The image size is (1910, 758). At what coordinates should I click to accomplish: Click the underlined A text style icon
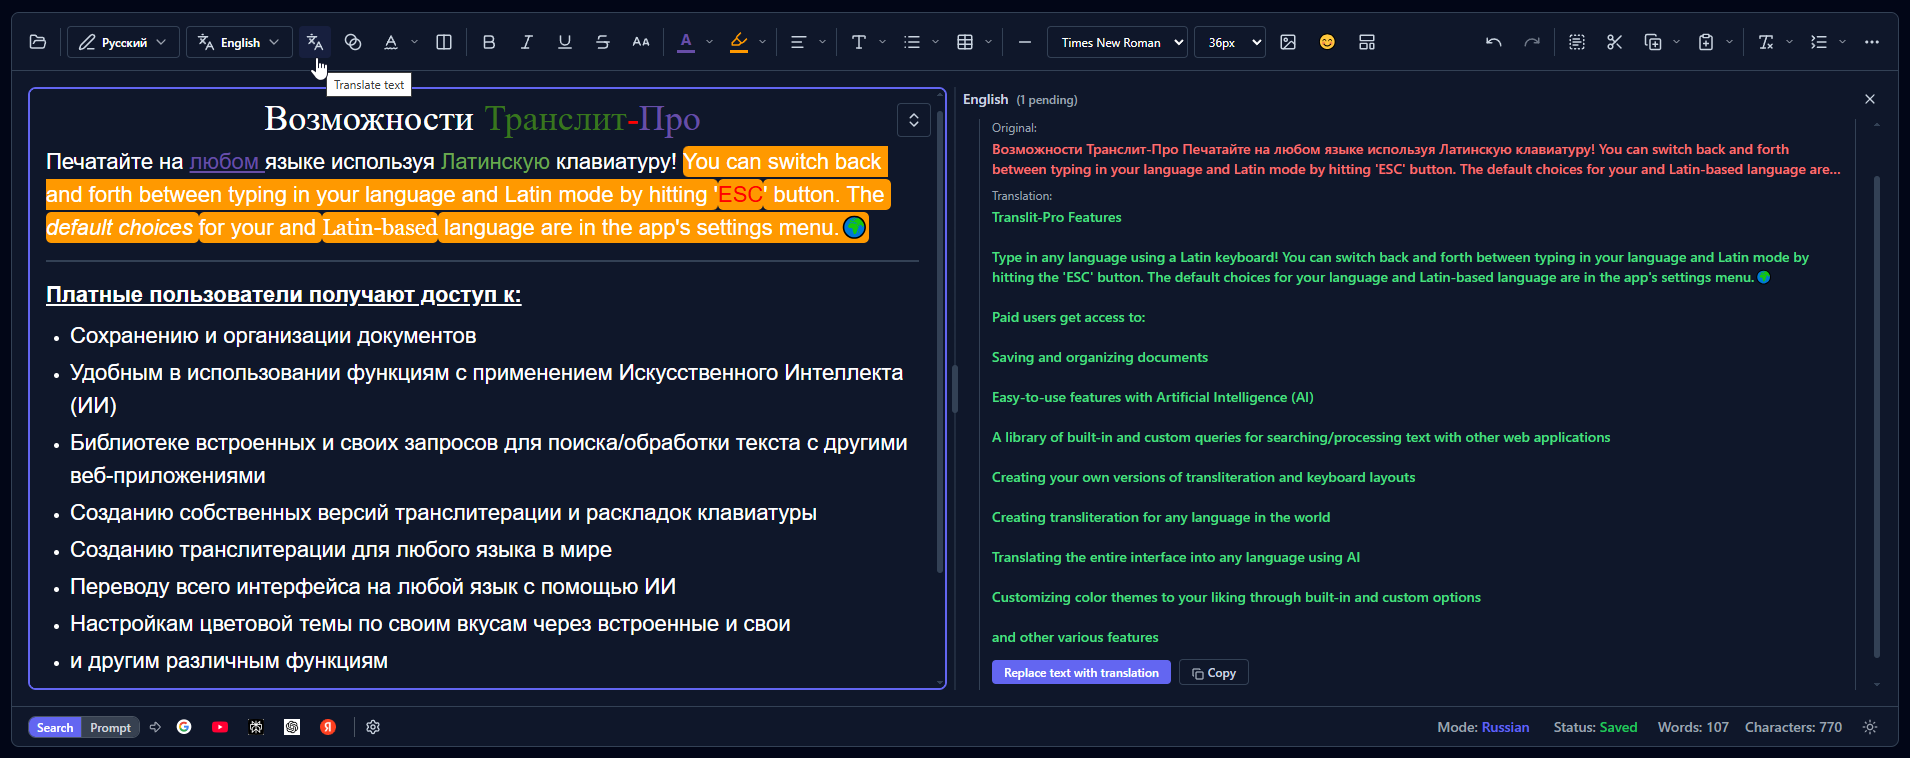click(391, 42)
